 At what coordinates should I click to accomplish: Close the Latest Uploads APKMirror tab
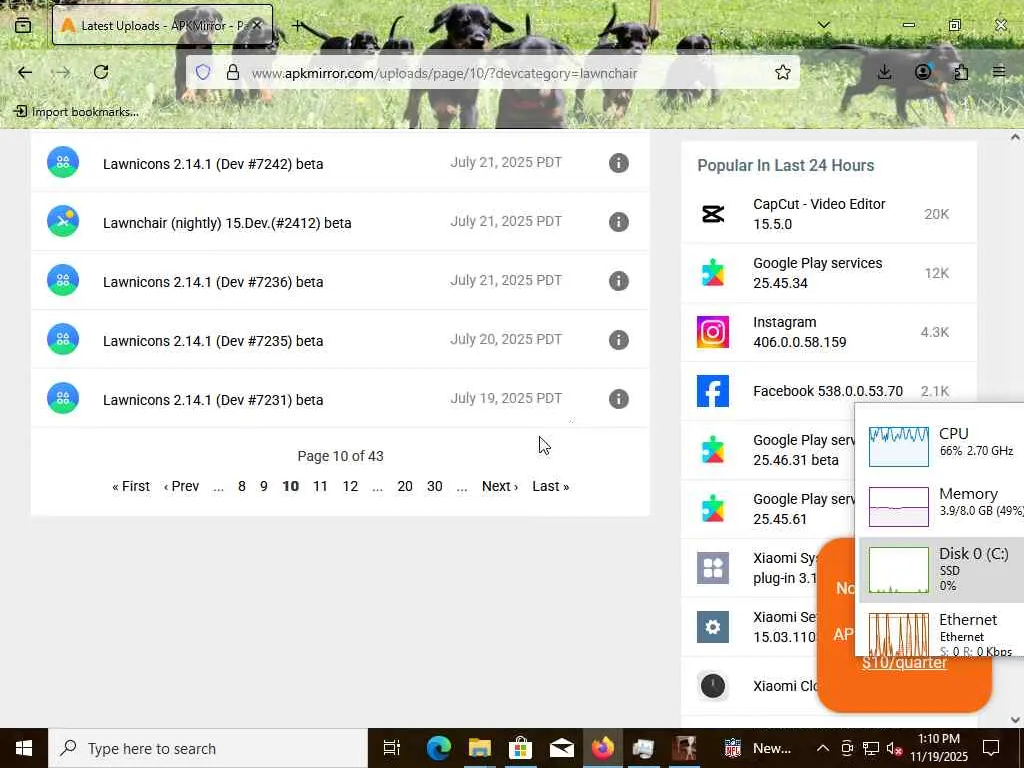pyautogui.click(x=257, y=25)
